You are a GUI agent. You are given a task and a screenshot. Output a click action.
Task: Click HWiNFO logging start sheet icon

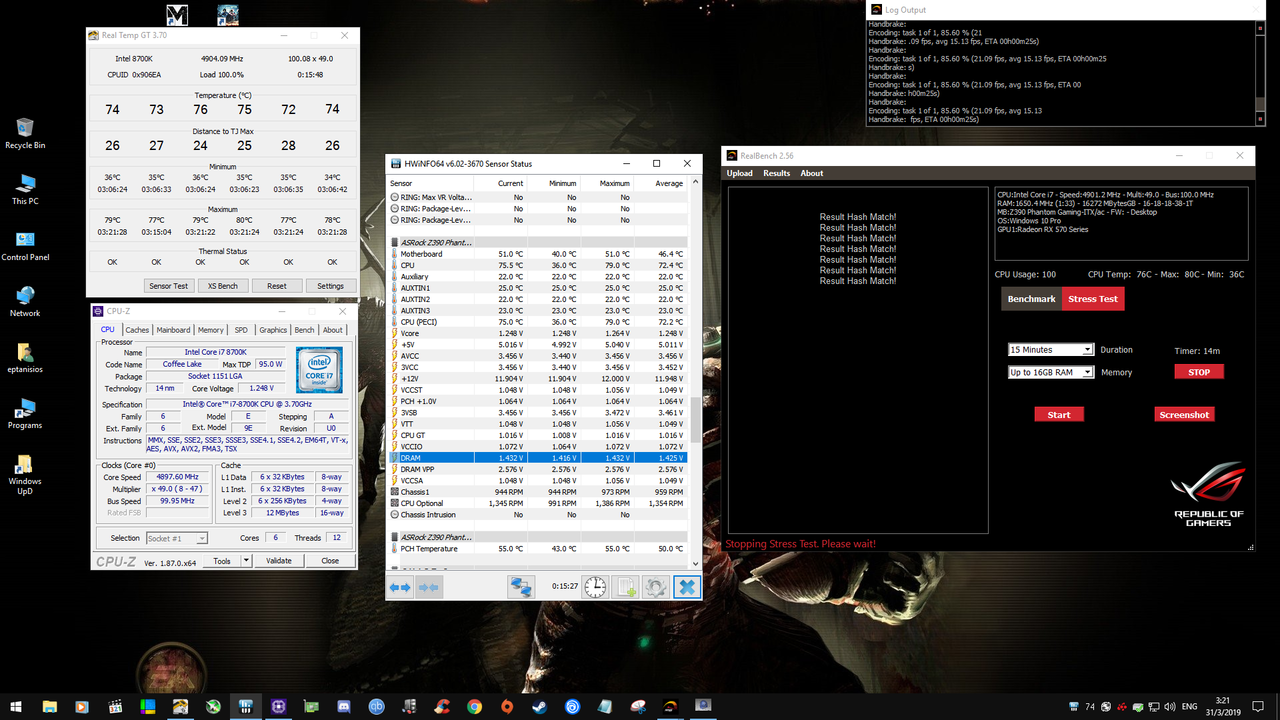[x=626, y=587]
